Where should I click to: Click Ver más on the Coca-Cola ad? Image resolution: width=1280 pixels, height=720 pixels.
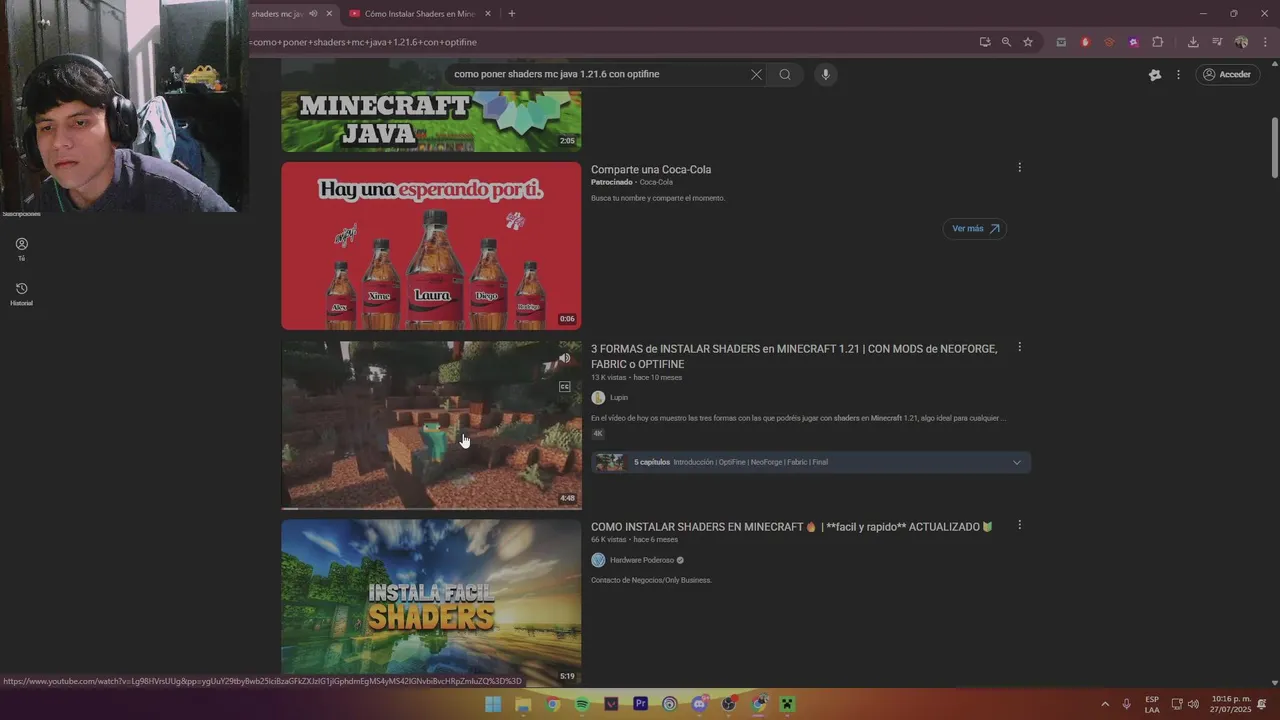point(974,228)
